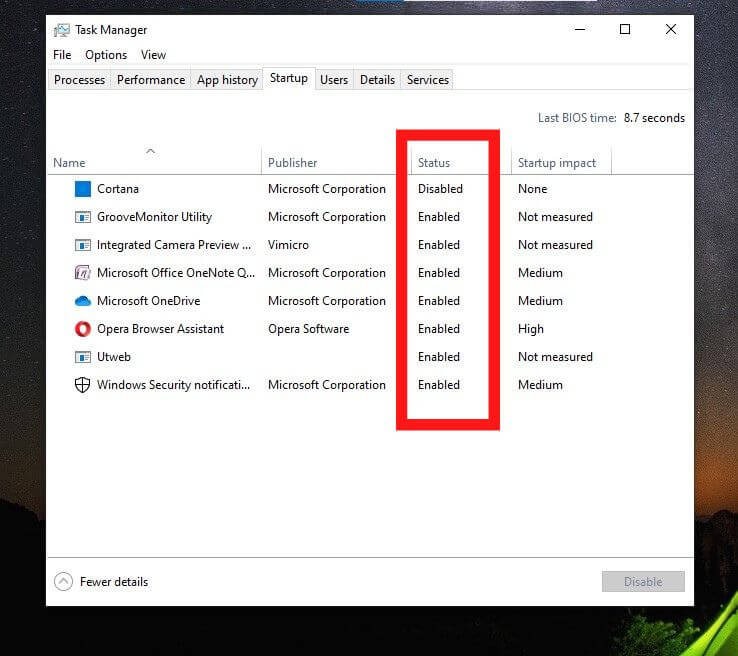Open the App history tab
Image resolution: width=738 pixels, height=656 pixels.
[x=227, y=80]
